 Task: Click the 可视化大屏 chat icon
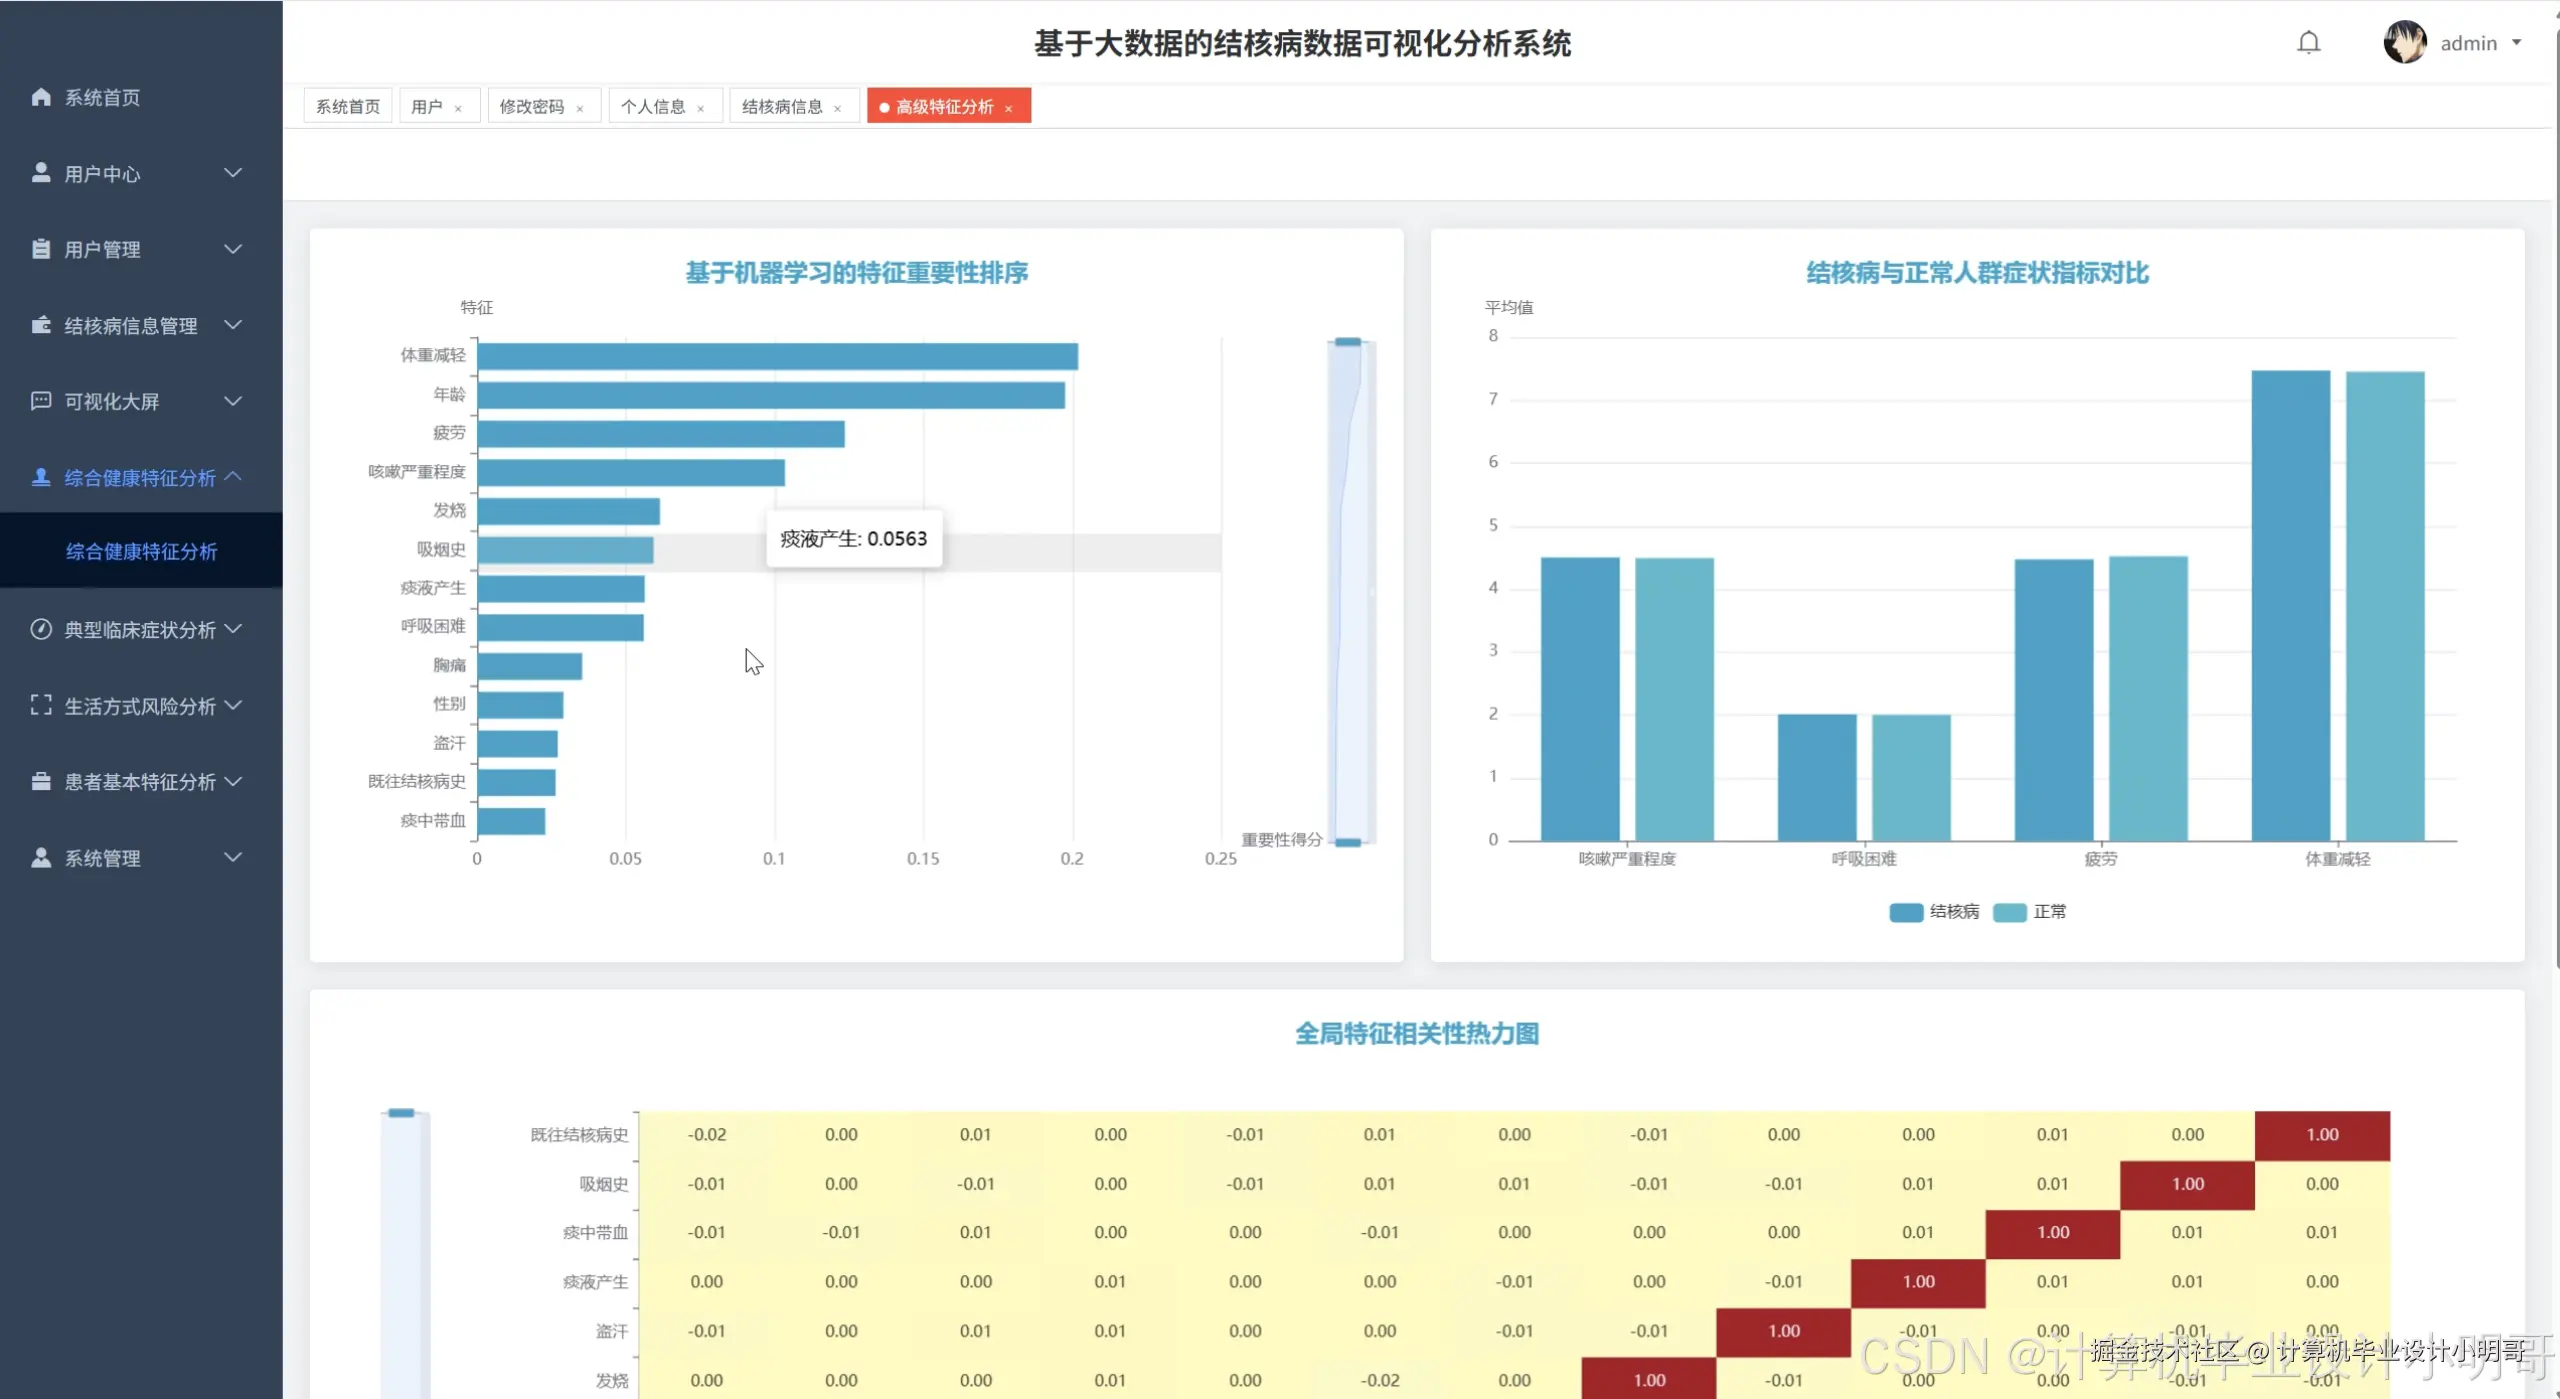[x=41, y=401]
